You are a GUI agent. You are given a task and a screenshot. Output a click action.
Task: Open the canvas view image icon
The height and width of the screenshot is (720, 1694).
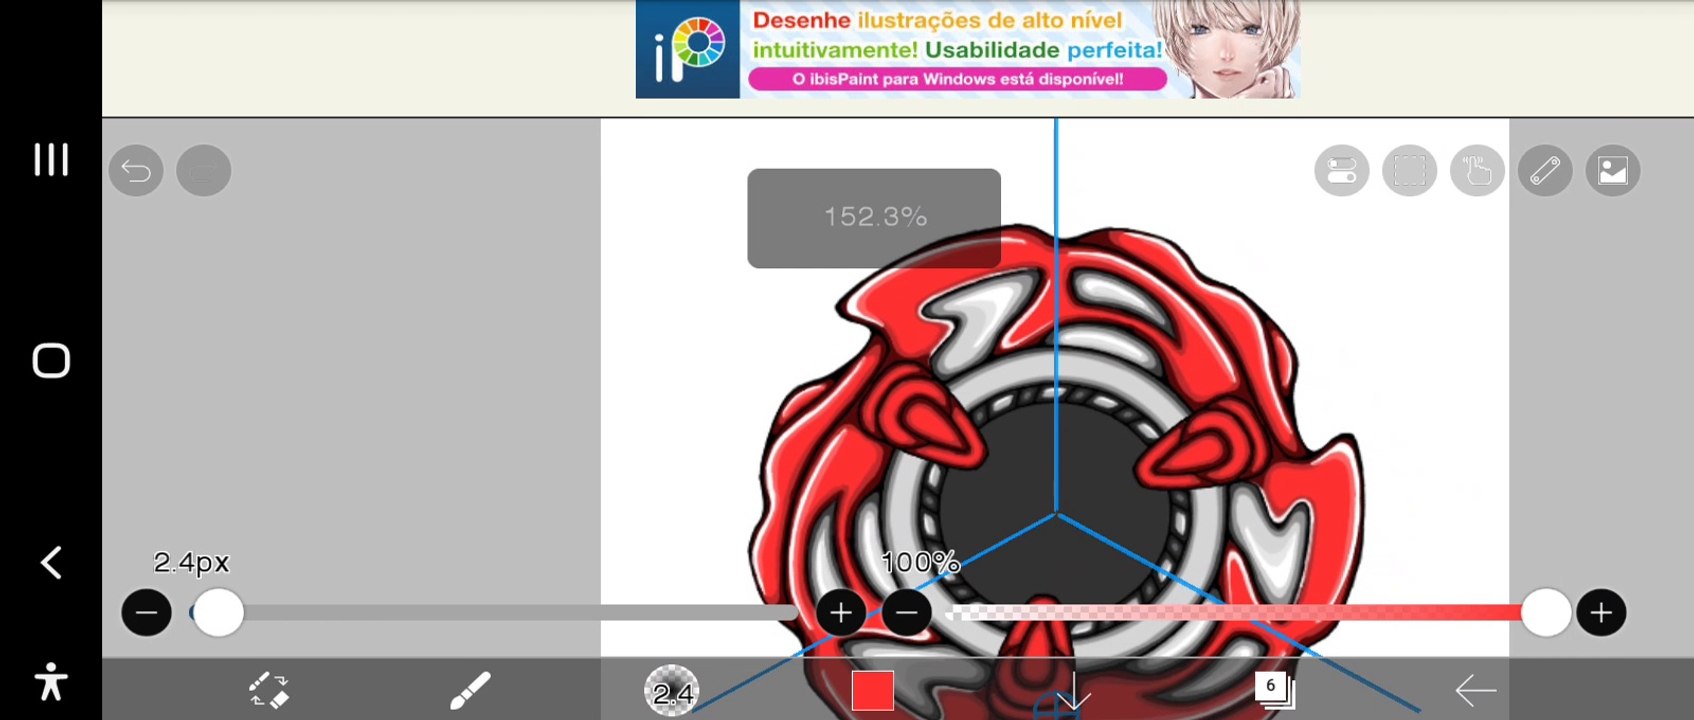coord(1613,171)
